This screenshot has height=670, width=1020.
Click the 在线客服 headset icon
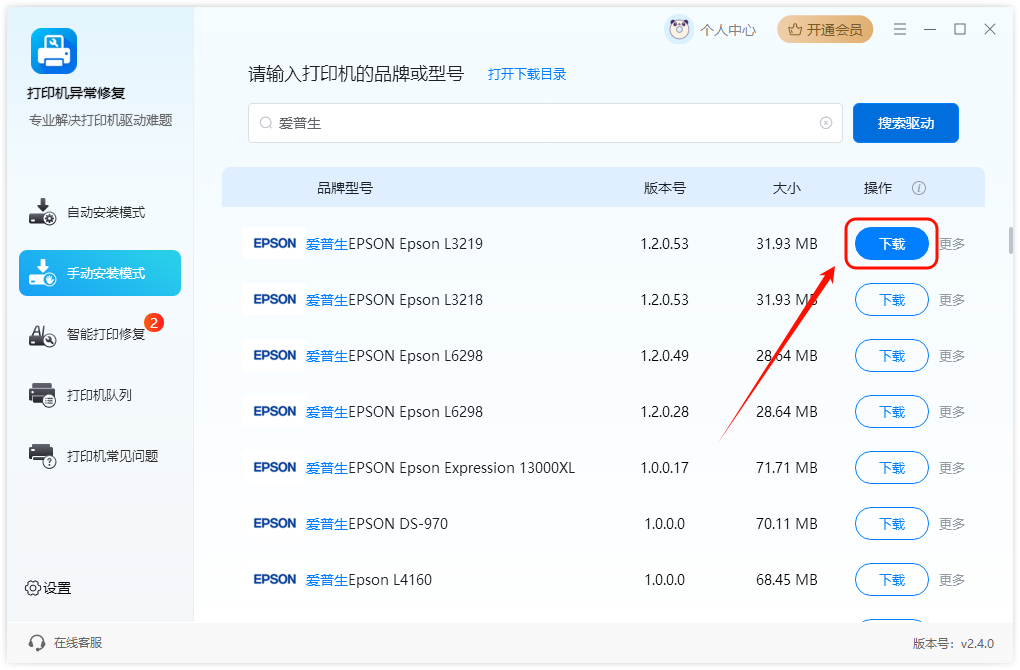pos(36,643)
